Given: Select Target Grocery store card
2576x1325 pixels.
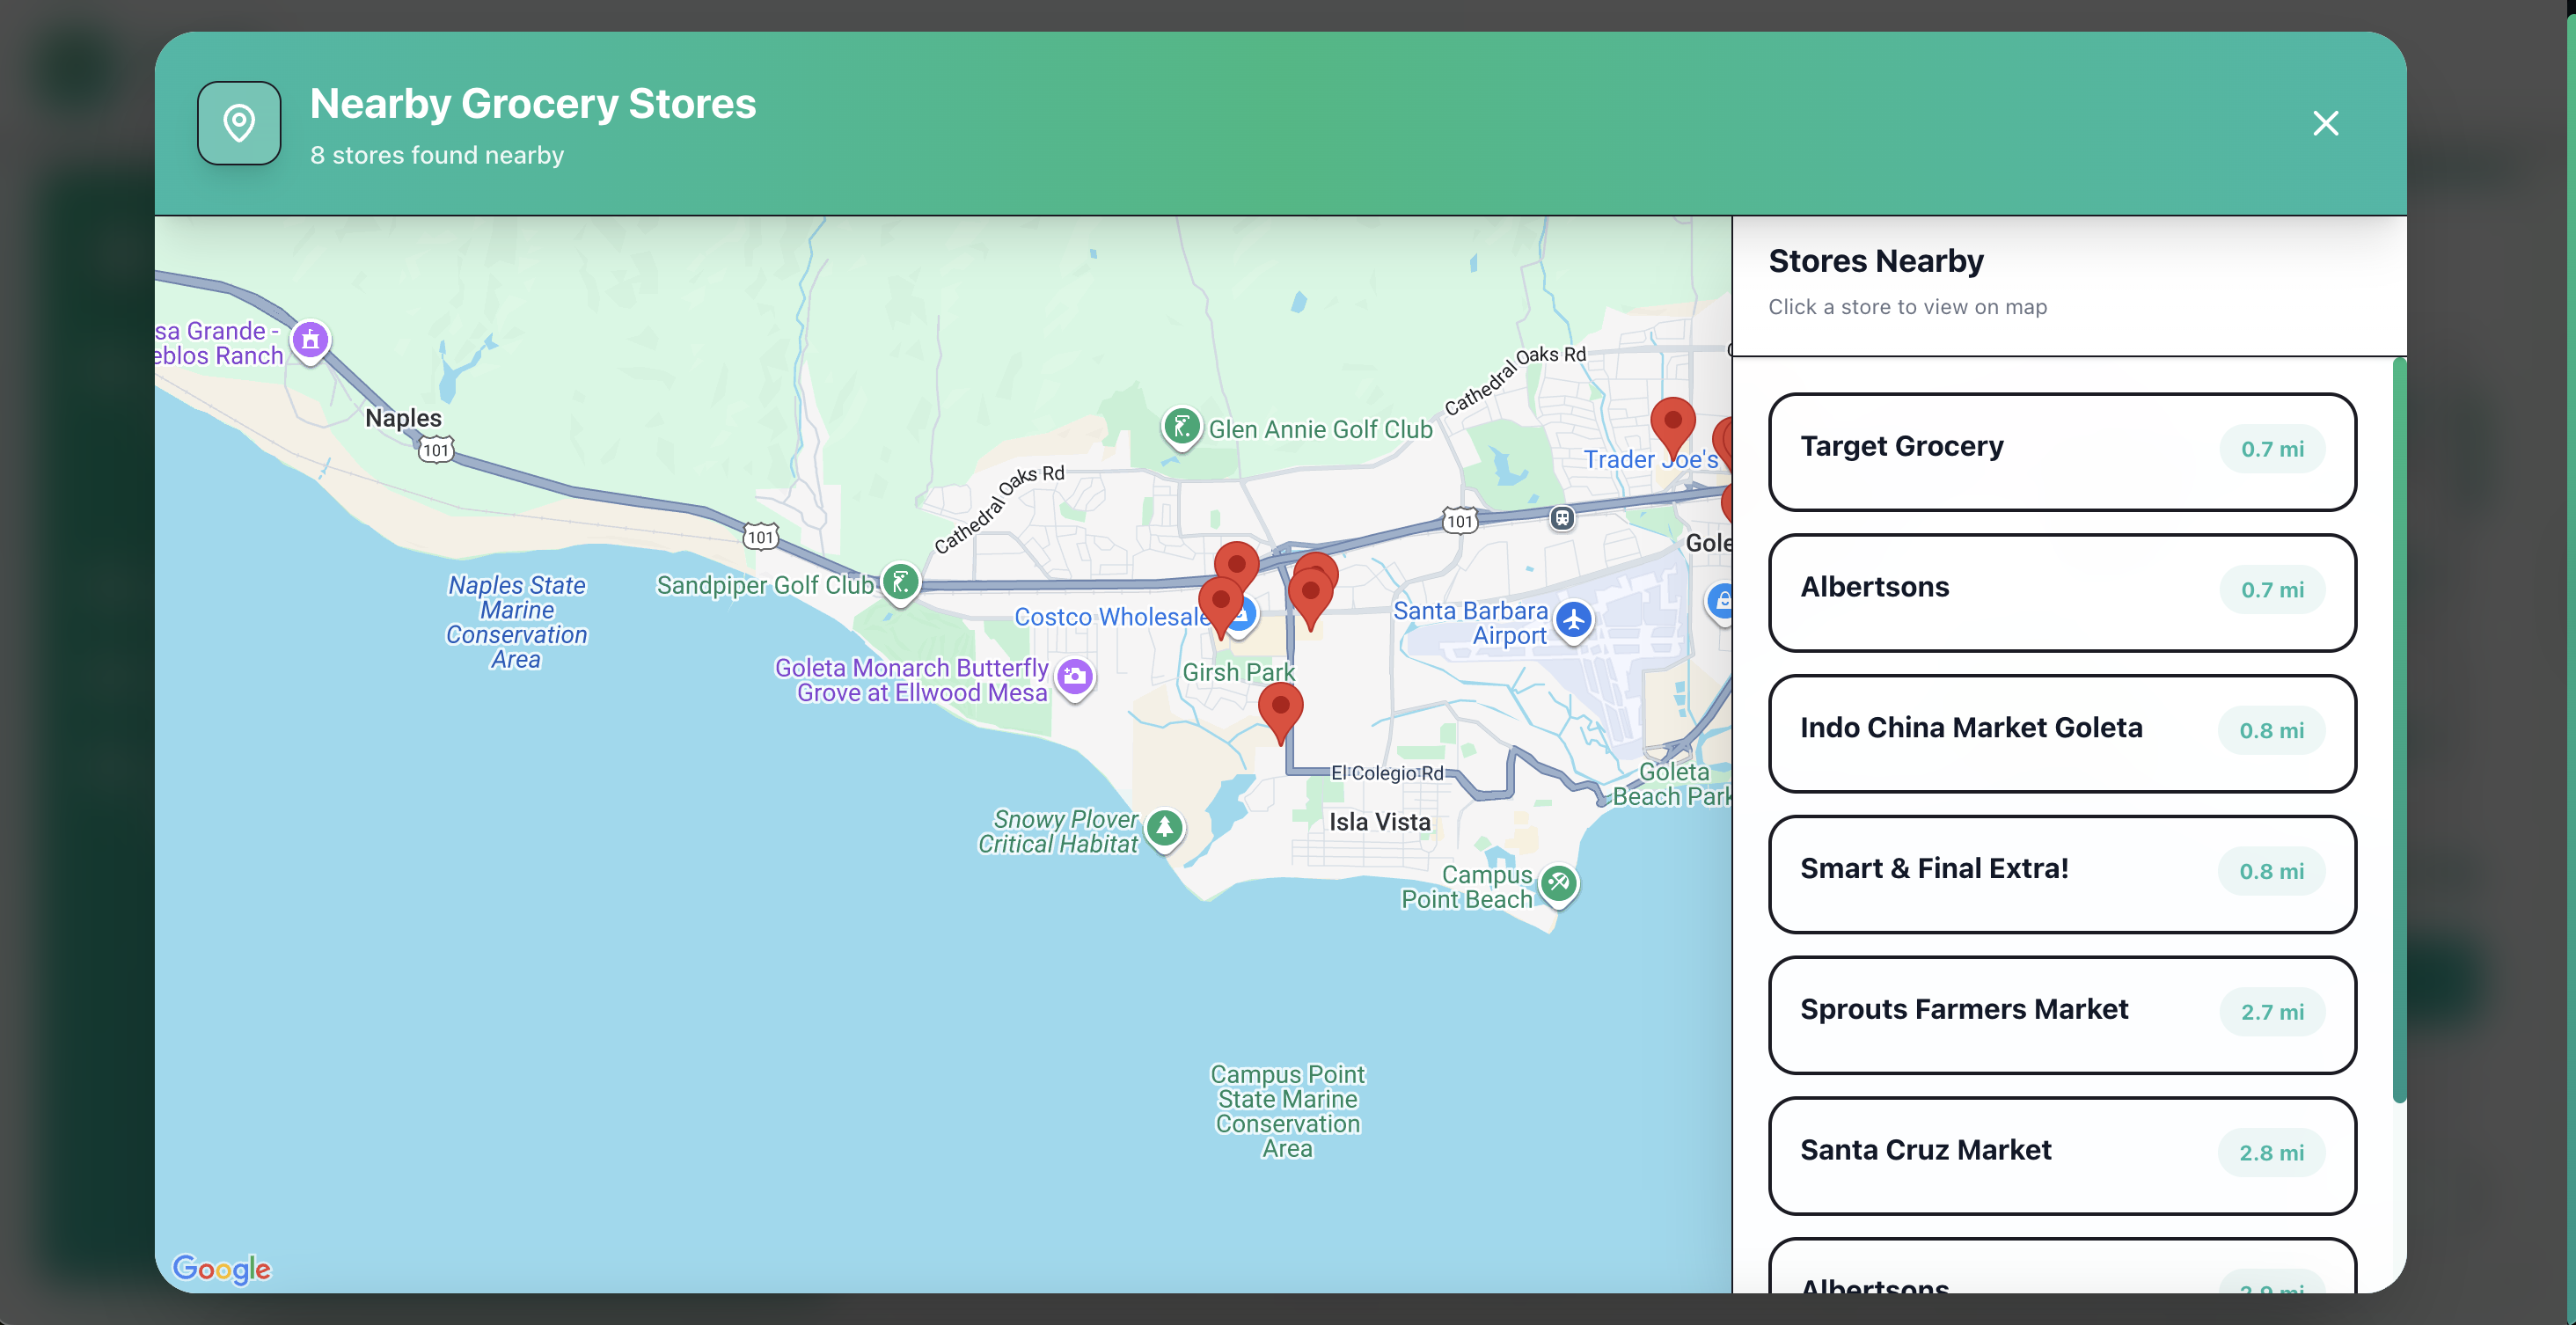Looking at the screenshot, I should coord(2061,451).
